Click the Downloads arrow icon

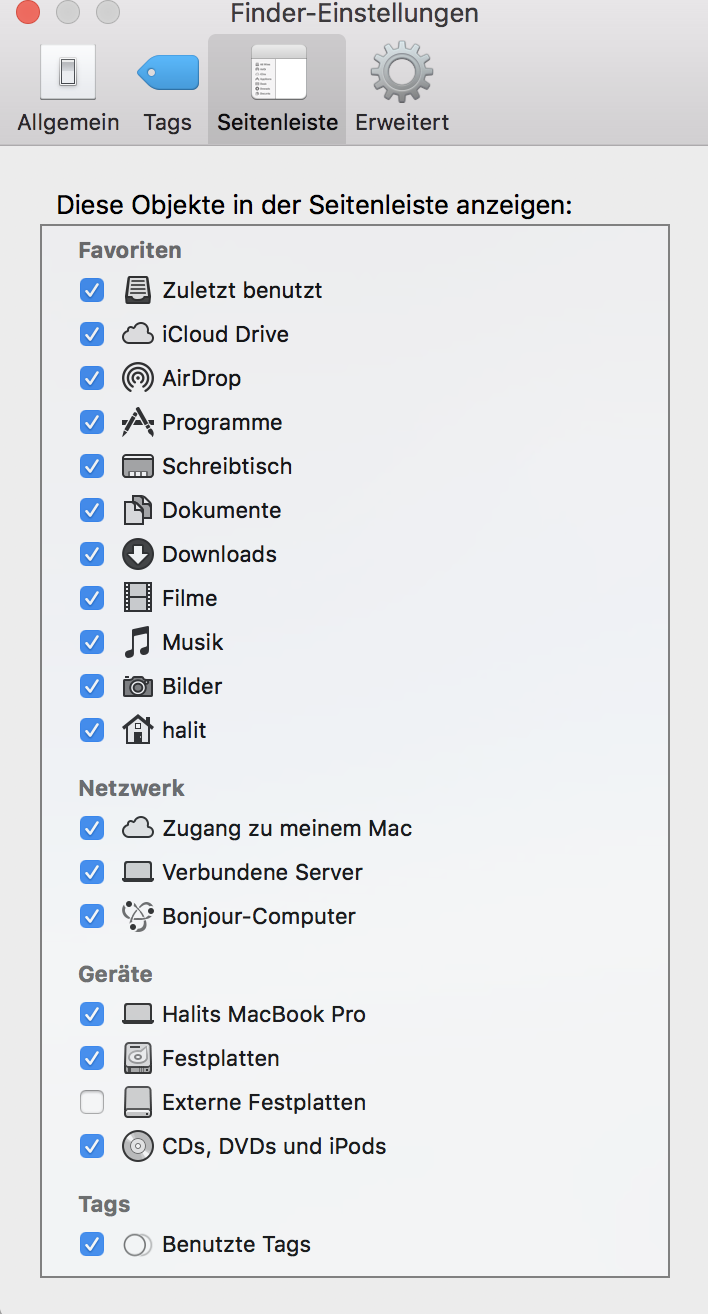click(x=138, y=554)
